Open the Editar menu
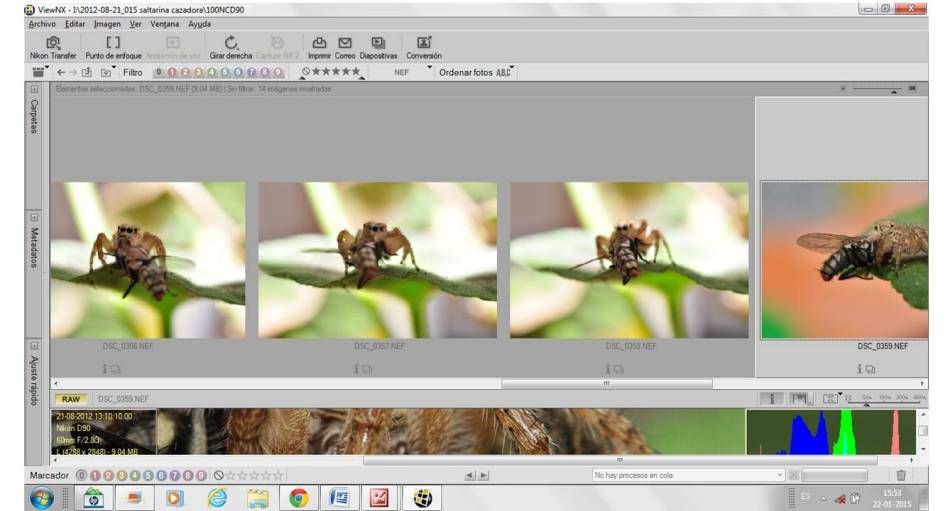The width and height of the screenshot is (950, 511). [75, 24]
